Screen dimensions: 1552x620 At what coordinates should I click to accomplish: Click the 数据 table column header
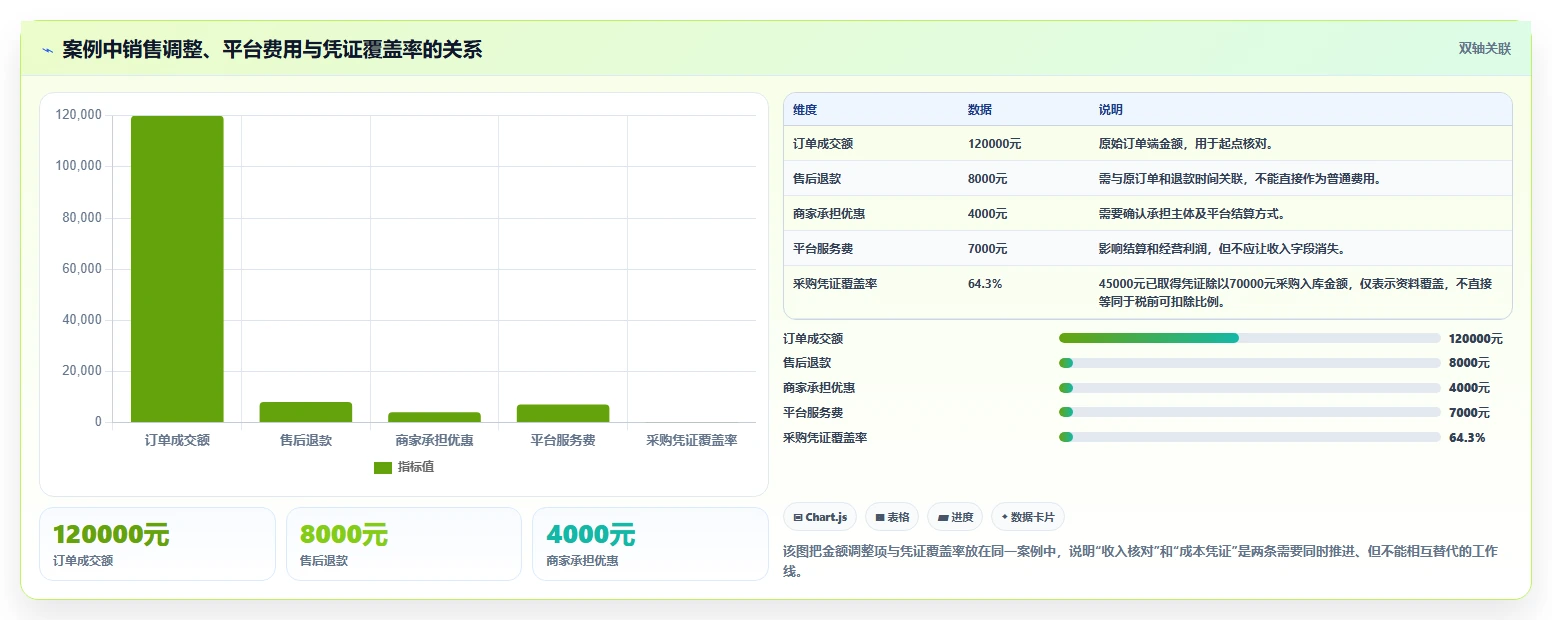click(980, 110)
